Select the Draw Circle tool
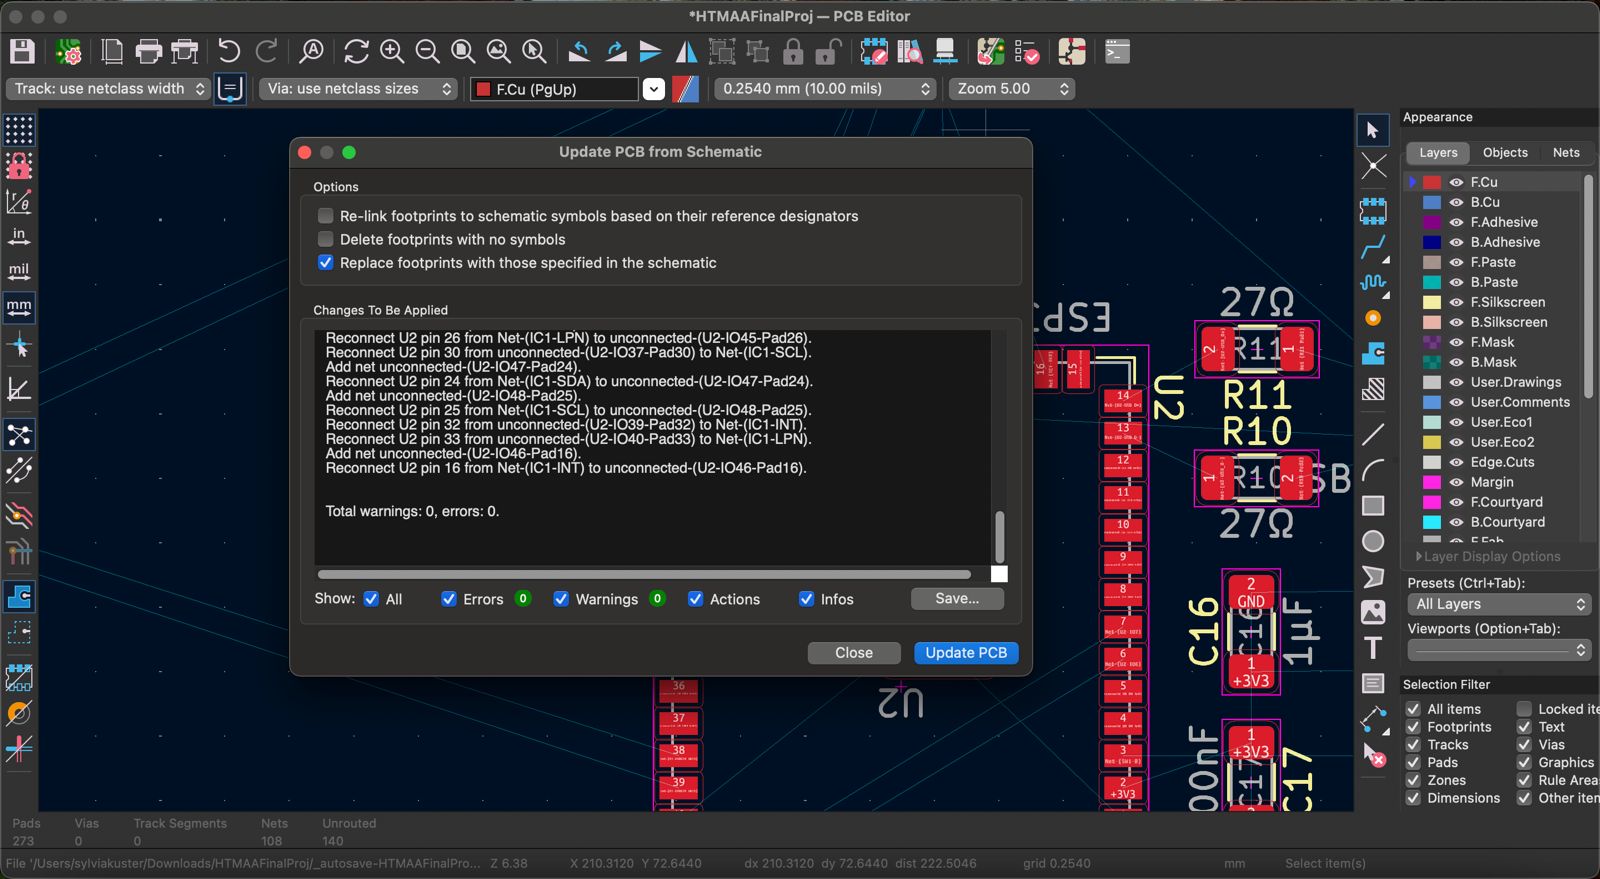 pyautogui.click(x=1373, y=541)
